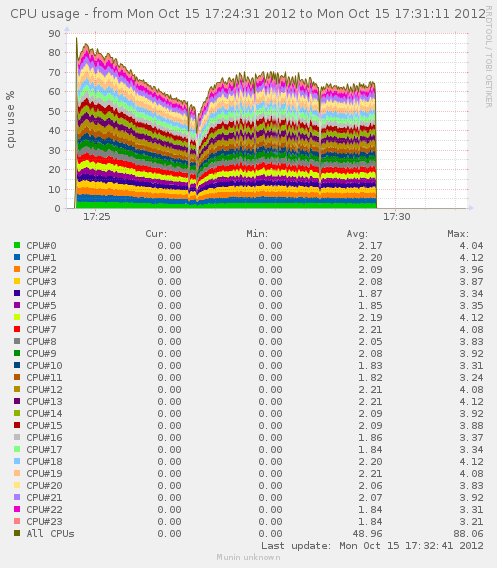The image size is (497, 568).
Task: Click the 17:25 time axis label
Action: [97, 217]
